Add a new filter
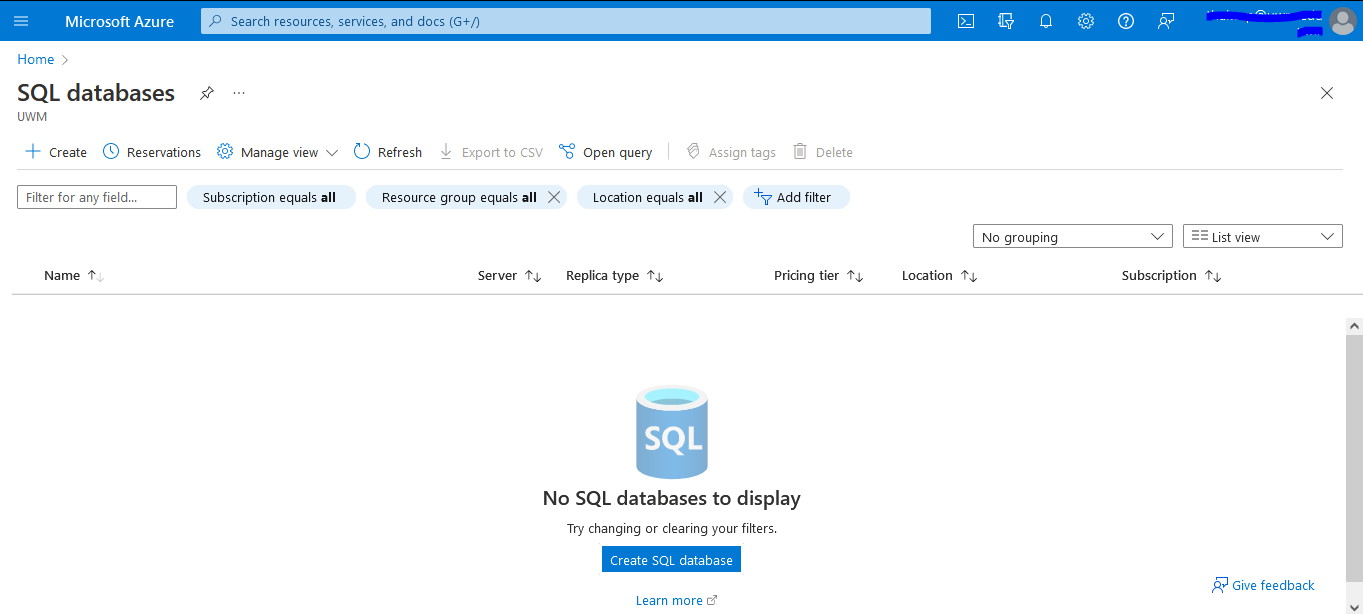 click(x=796, y=196)
